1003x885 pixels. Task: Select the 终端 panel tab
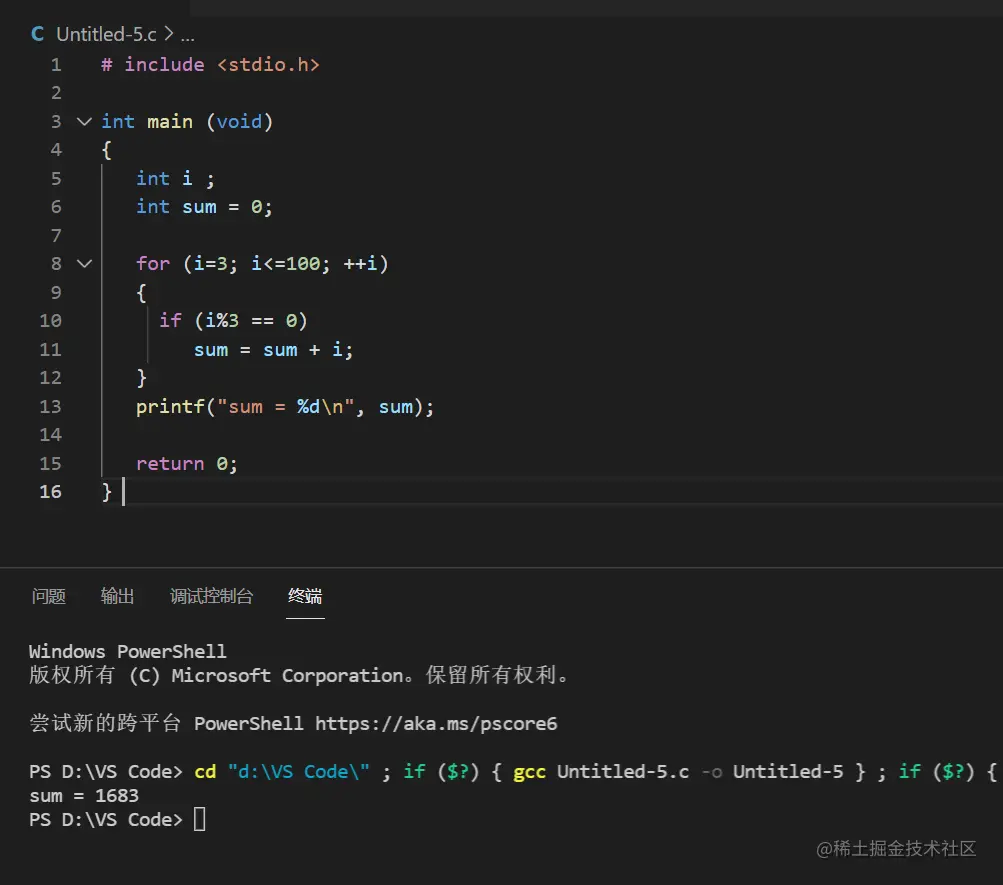coord(305,597)
